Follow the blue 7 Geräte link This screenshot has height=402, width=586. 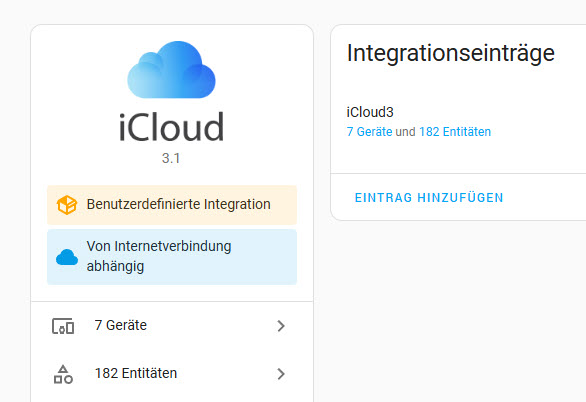point(369,132)
